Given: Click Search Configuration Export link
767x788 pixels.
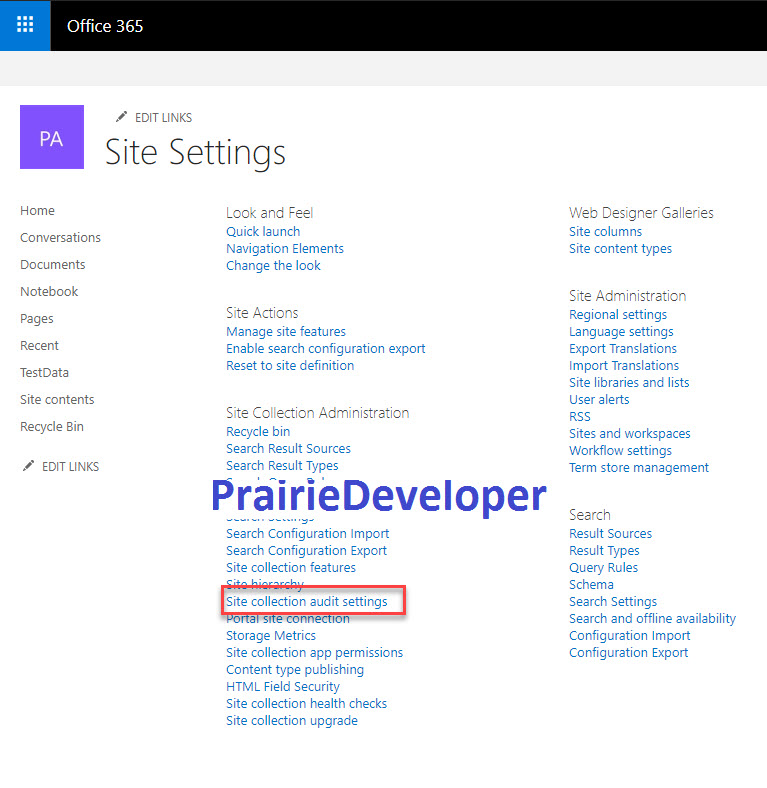Looking at the screenshot, I should (x=307, y=551).
